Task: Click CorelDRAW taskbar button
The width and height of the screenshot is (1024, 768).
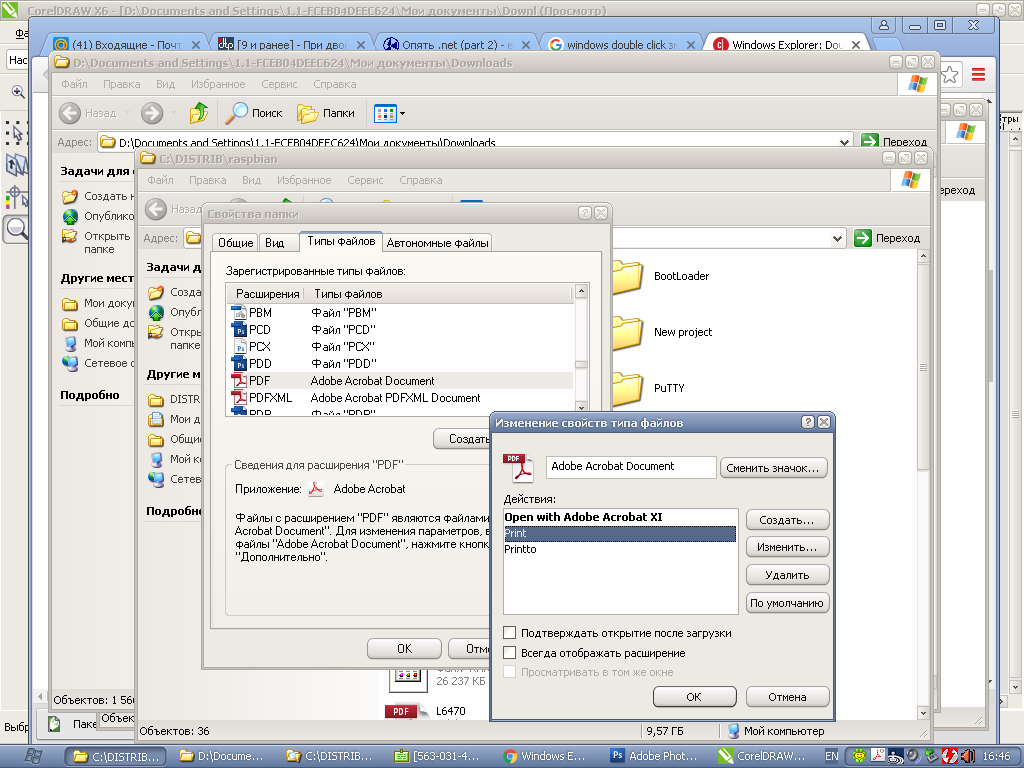Action: tap(763, 756)
